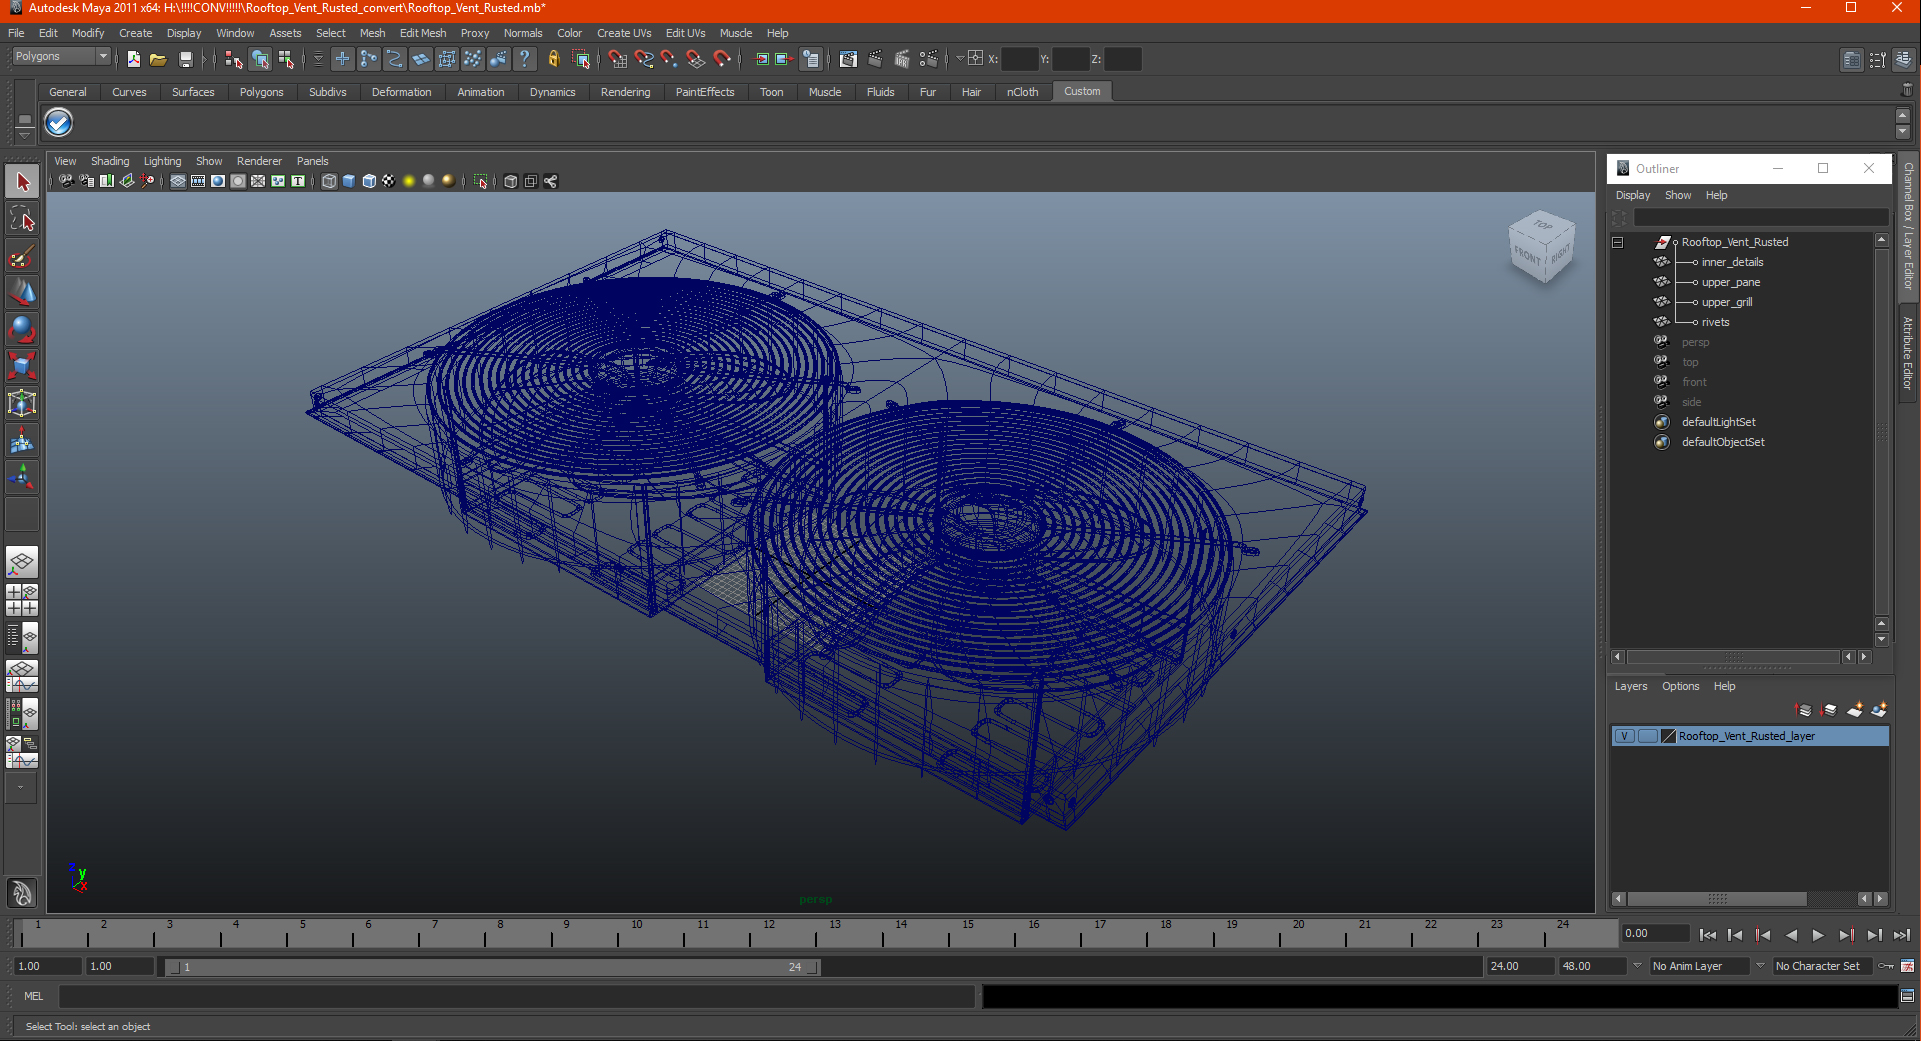Switch to the nCloth shelf tab
Screen dimensions: 1921x1041
pos(1022,92)
